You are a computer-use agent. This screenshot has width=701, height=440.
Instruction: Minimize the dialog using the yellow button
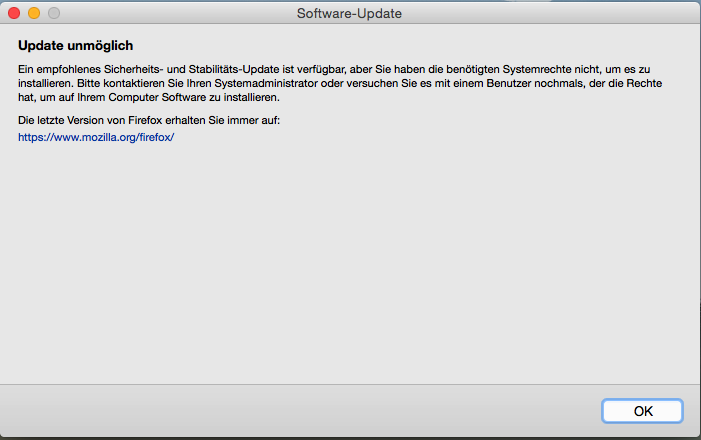tap(34, 13)
